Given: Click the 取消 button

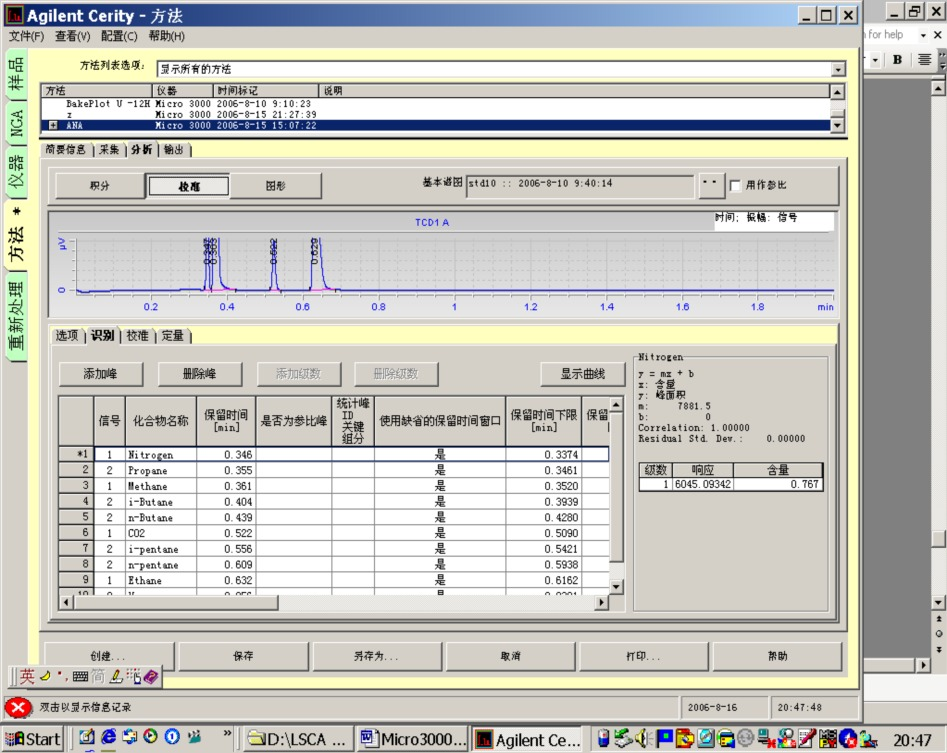Looking at the screenshot, I should [510, 656].
